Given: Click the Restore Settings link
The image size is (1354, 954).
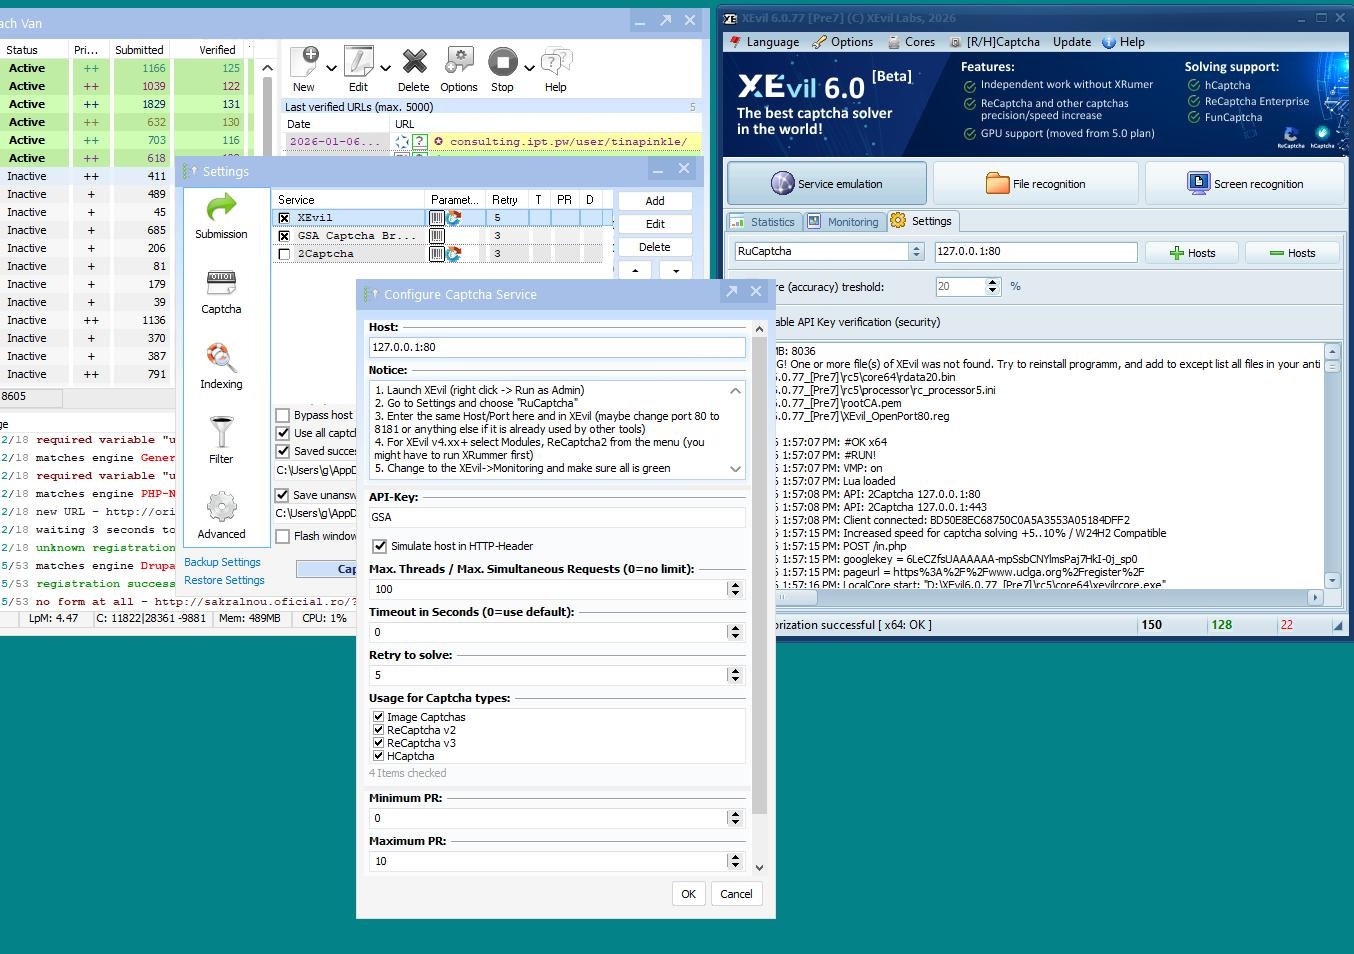Looking at the screenshot, I should pyautogui.click(x=224, y=580).
